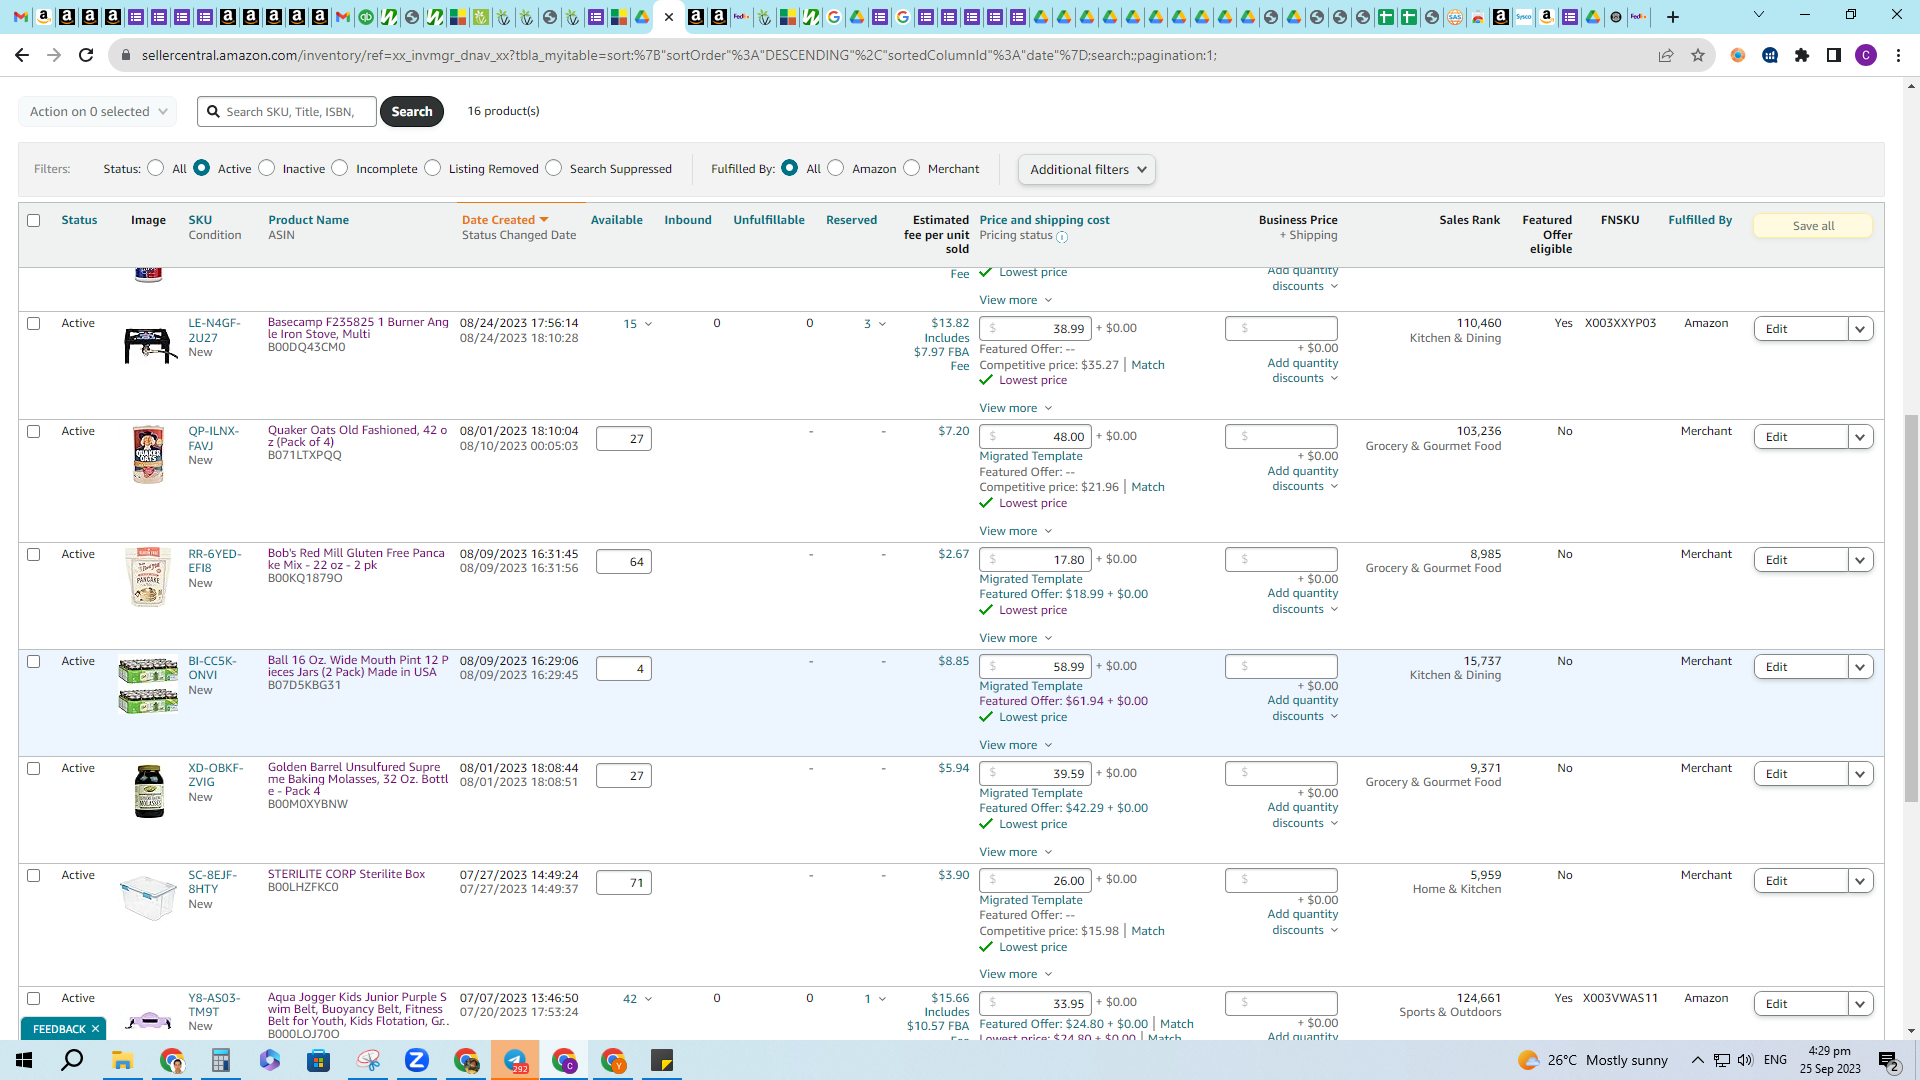Filter by Fulfilled By Amazon radio
Viewport: 1920px width, 1080px height.
point(836,168)
